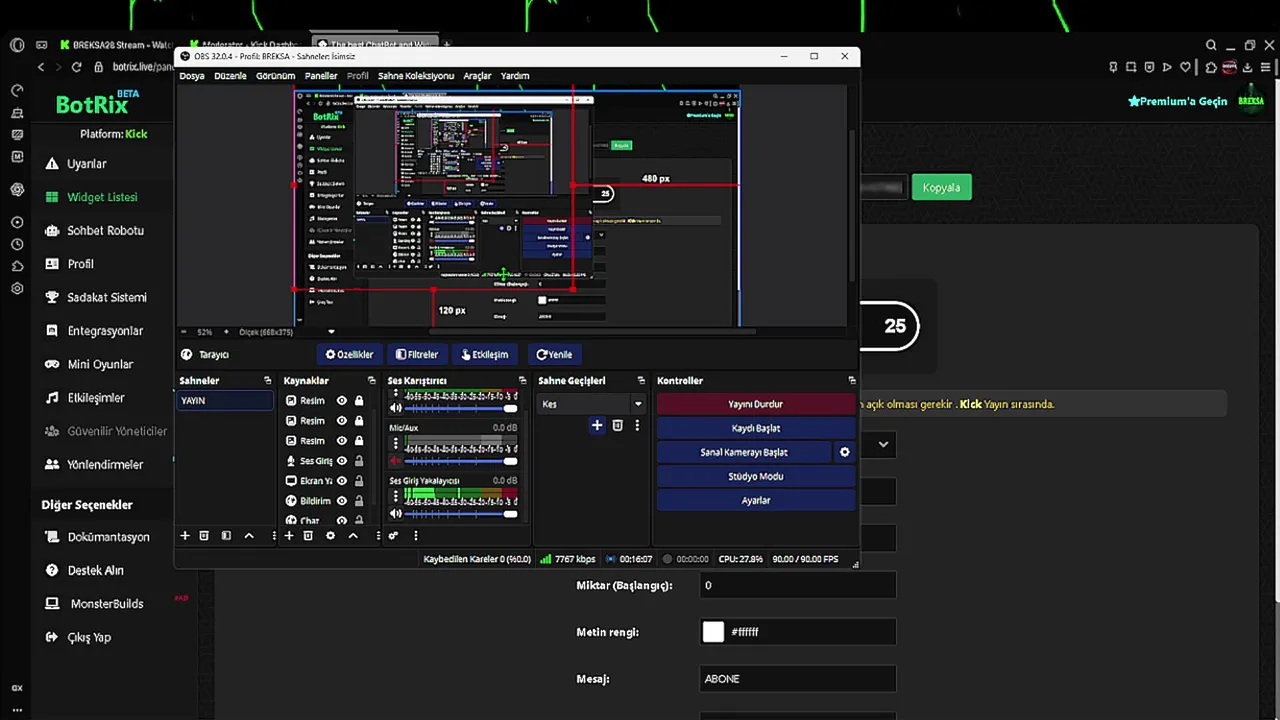Open the Araçlar menu in OBS
Screen dimensions: 1280x720
click(477, 76)
